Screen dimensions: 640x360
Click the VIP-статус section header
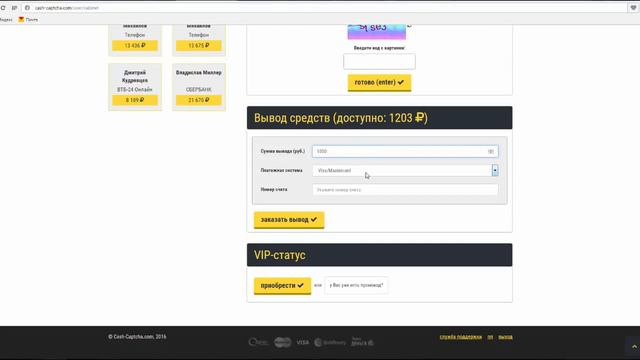380,255
